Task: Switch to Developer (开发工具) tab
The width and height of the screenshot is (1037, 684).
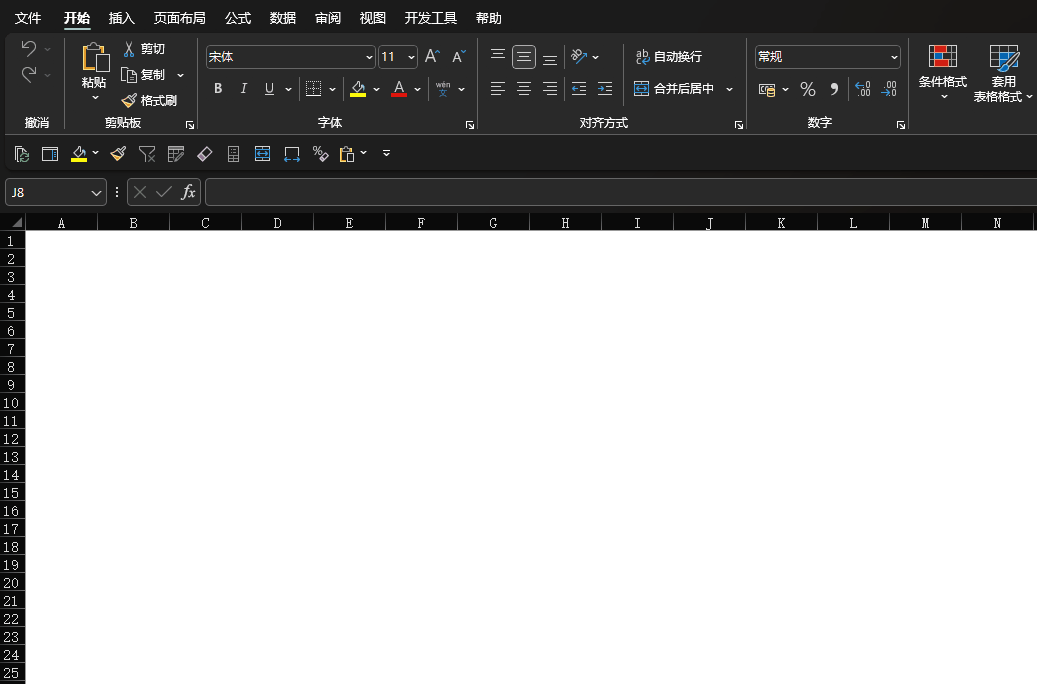Action: 431,18
